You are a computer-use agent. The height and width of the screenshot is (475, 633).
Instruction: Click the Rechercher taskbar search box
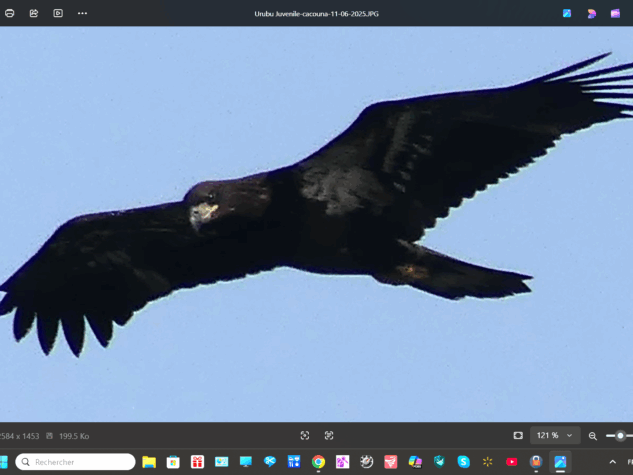(76, 462)
